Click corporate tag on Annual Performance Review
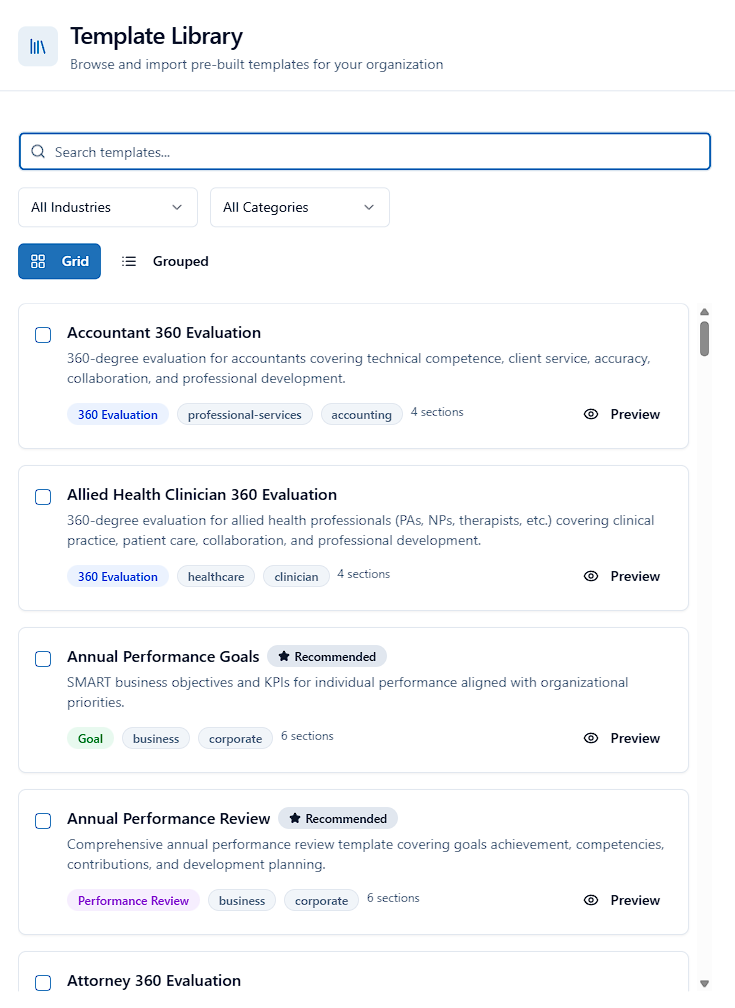 coord(322,901)
